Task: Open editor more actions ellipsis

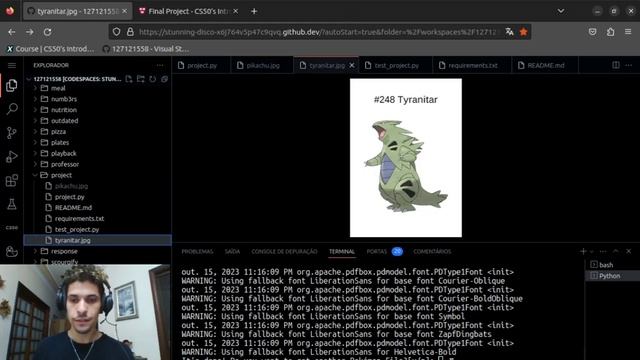Action: [629, 65]
